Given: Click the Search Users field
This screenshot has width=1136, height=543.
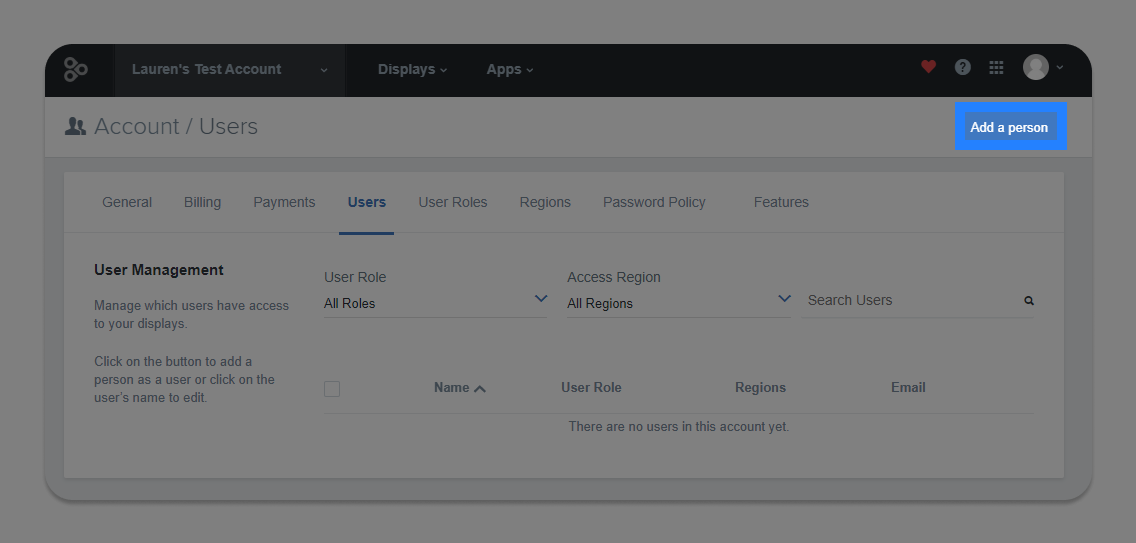Looking at the screenshot, I should [917, 301].
